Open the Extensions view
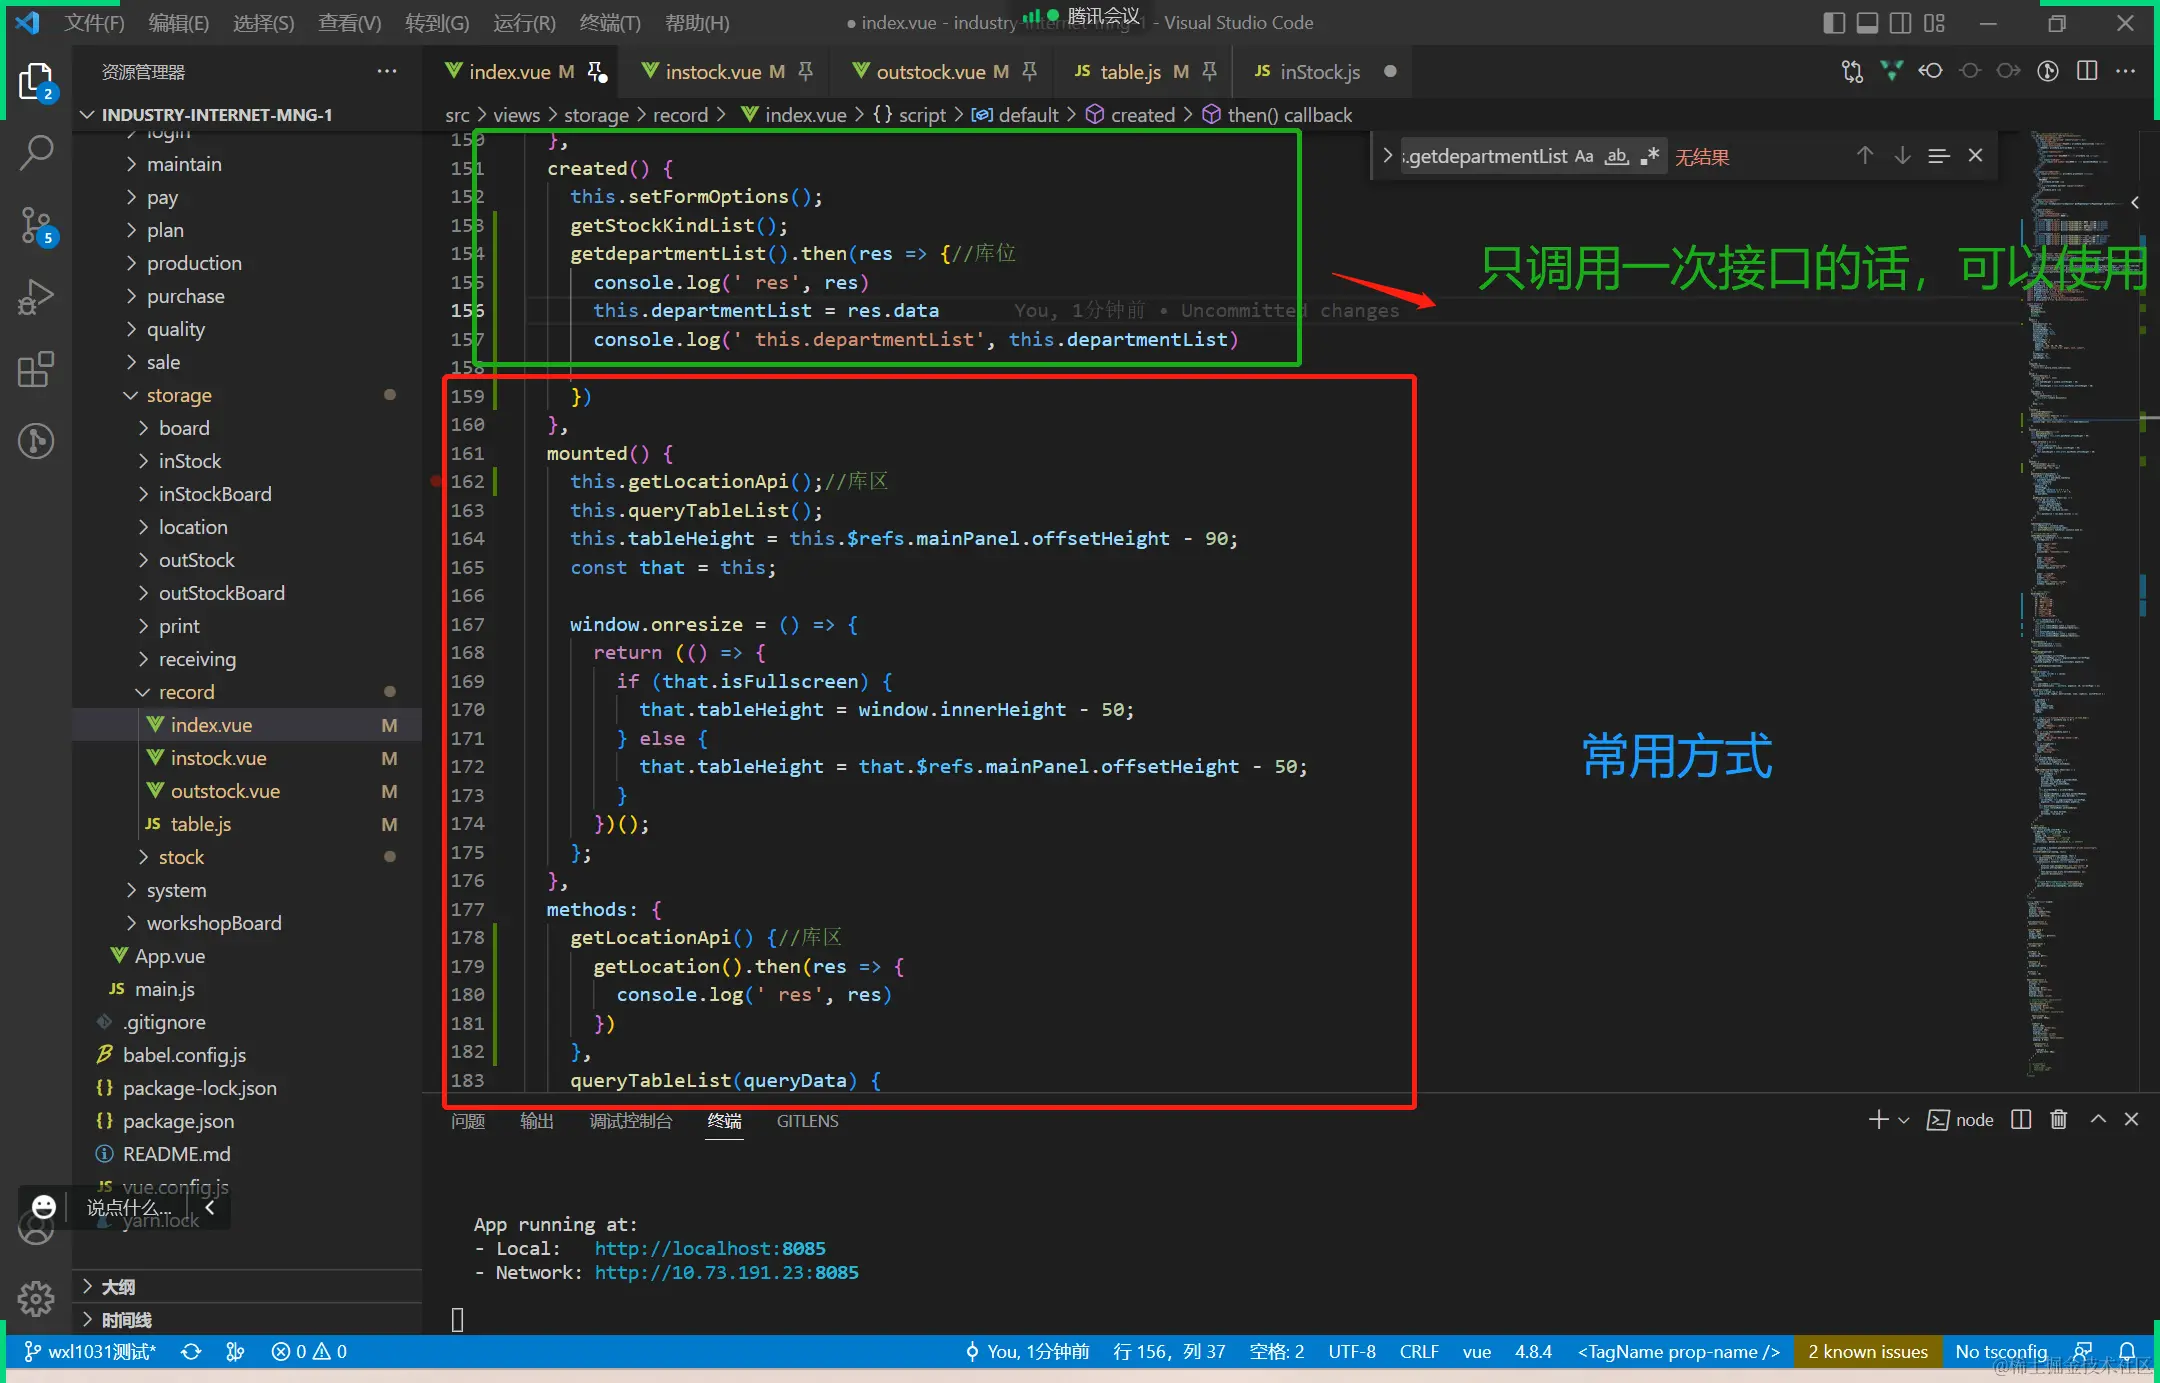 point(36,369)
